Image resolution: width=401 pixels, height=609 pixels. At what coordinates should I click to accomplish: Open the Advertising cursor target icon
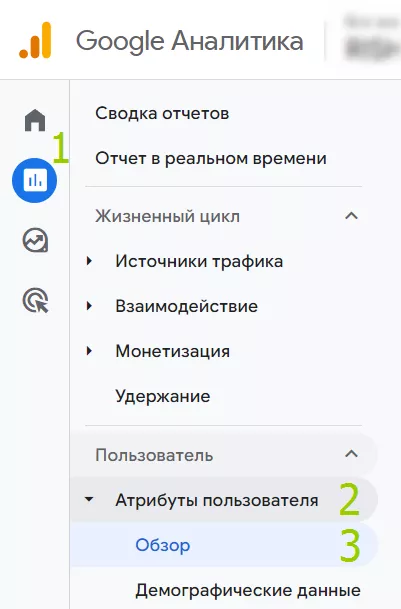coord(35,301)
